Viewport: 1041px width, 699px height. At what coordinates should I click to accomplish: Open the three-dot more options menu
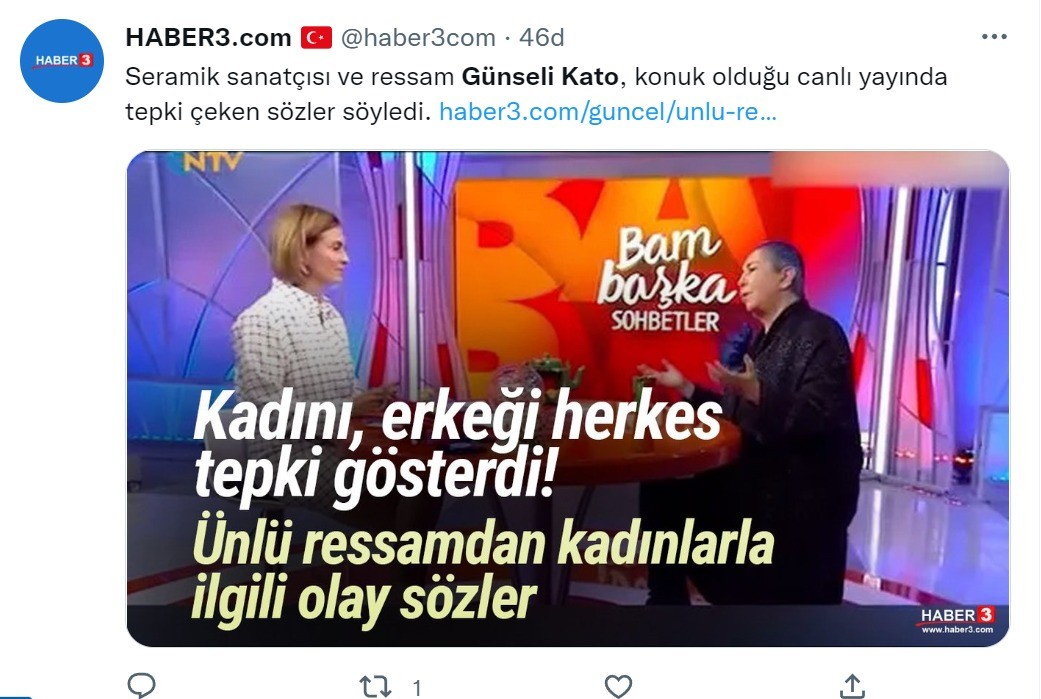(994, 37)
